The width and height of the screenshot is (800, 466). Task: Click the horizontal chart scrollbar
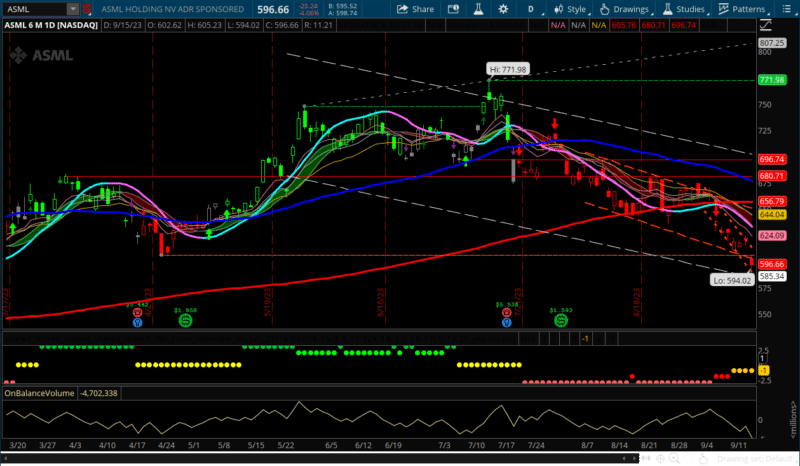(319, 458)
